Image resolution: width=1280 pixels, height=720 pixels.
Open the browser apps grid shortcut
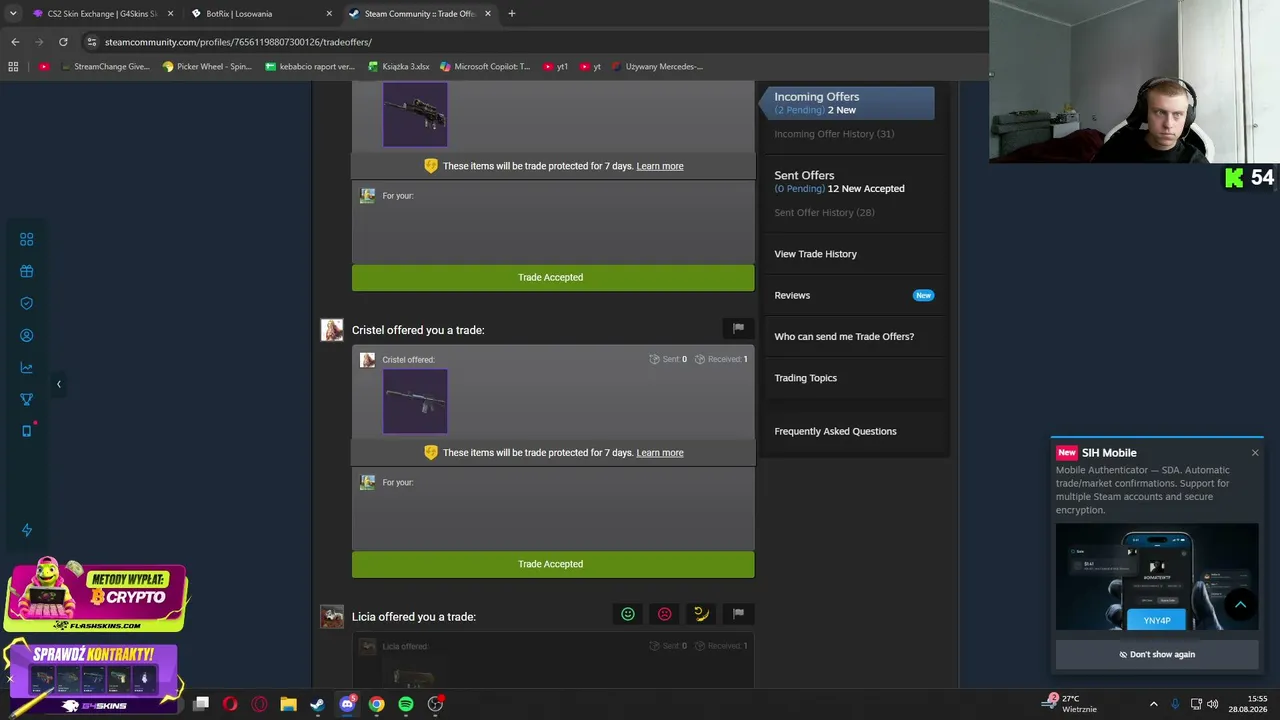point(13,67)
